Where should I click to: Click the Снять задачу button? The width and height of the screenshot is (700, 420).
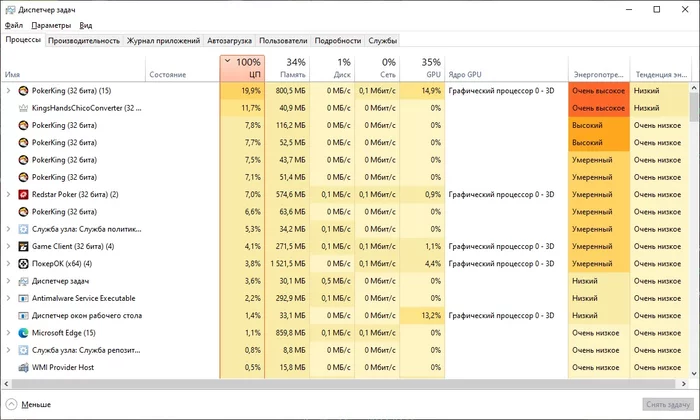click(x=668, y=404)
